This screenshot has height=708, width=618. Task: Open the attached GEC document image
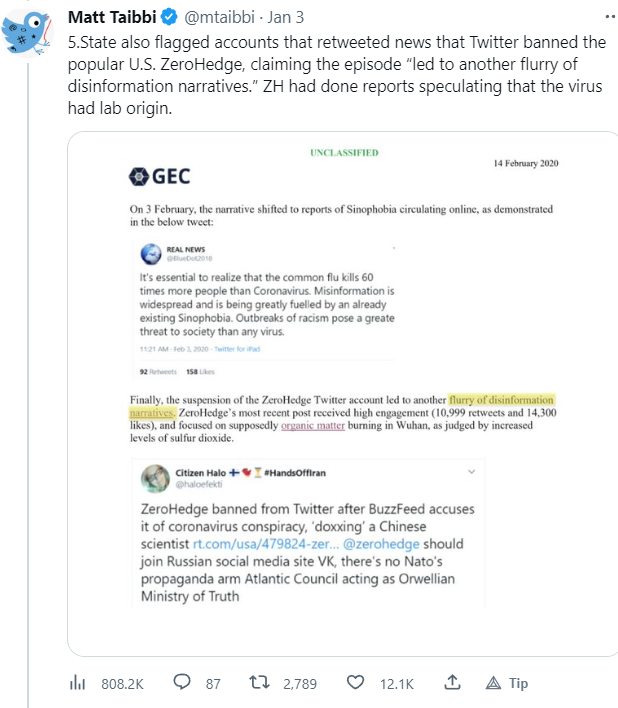tap(343, 390)
